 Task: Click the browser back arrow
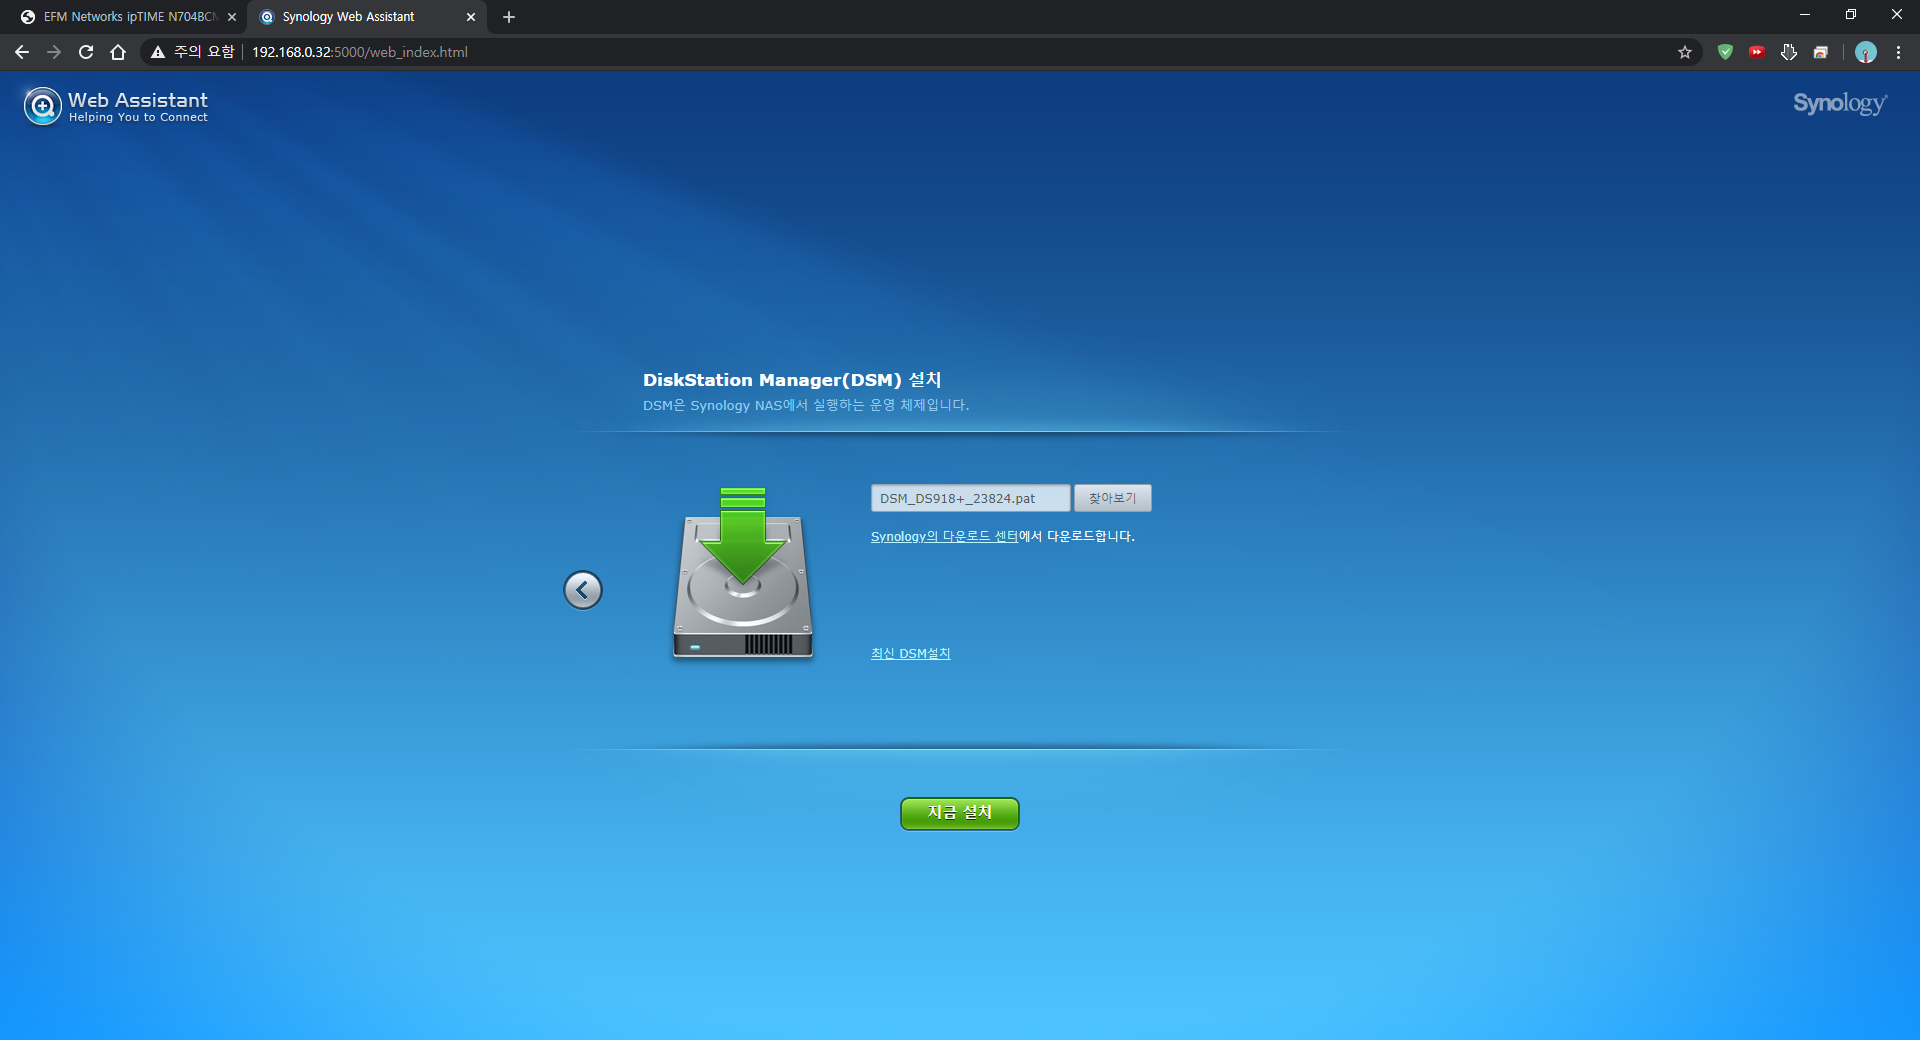coord(22,52)
